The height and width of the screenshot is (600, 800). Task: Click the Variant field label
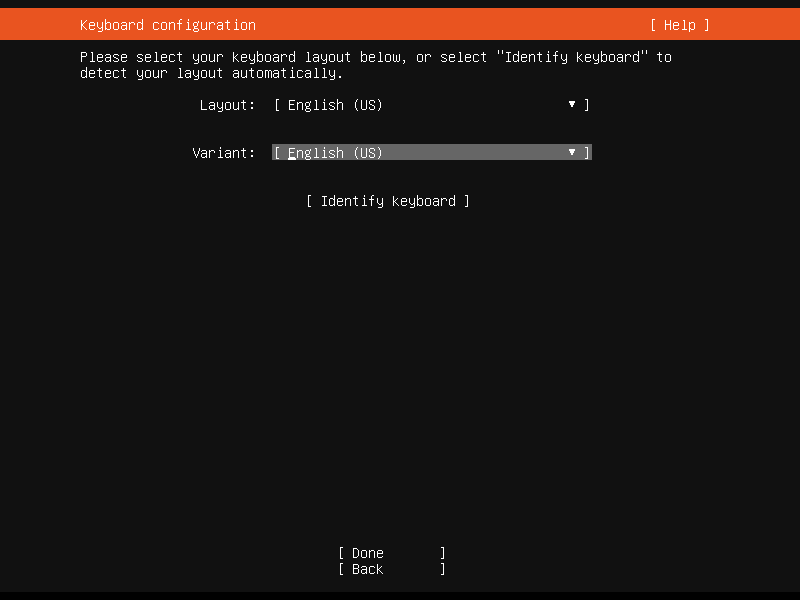pyautogui.click(x=223, y=152)
